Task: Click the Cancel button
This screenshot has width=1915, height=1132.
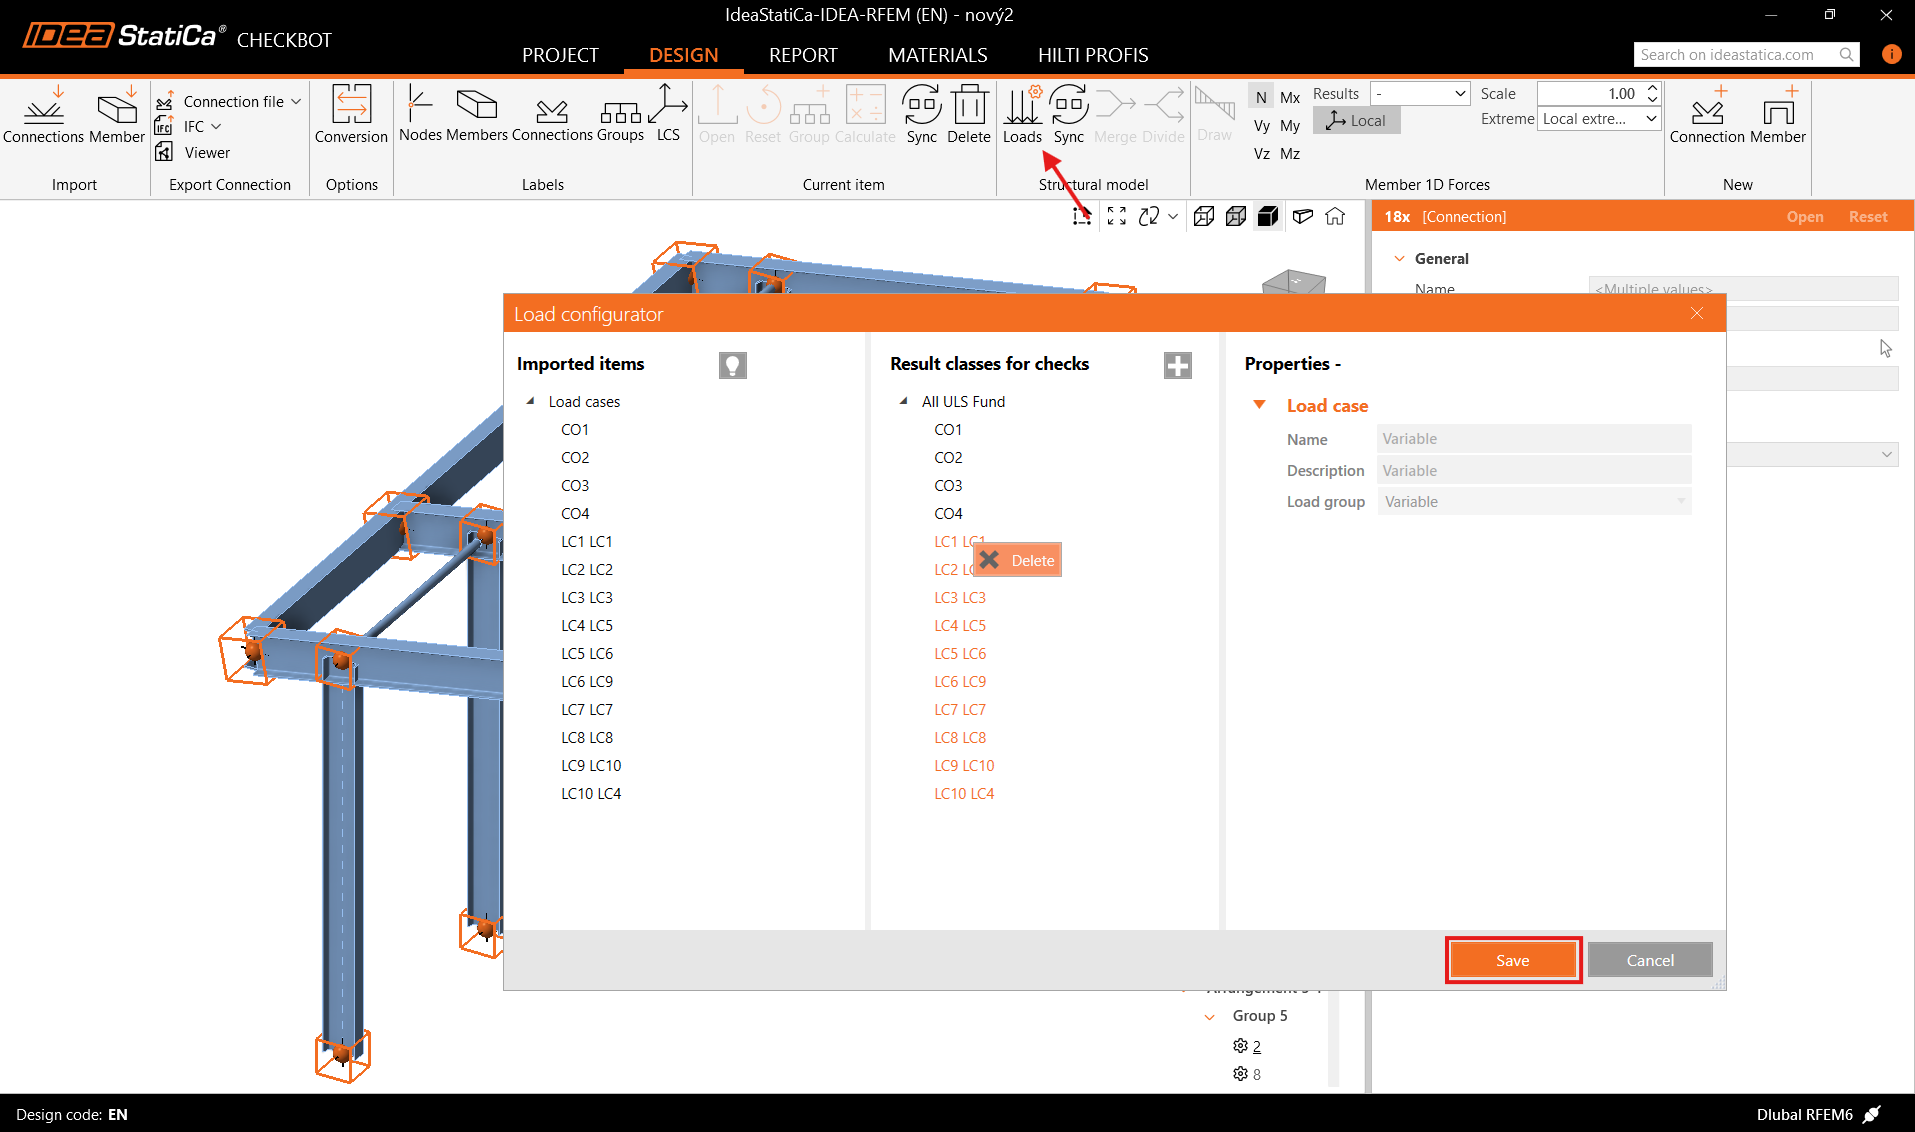Action: pos(1649,960)
